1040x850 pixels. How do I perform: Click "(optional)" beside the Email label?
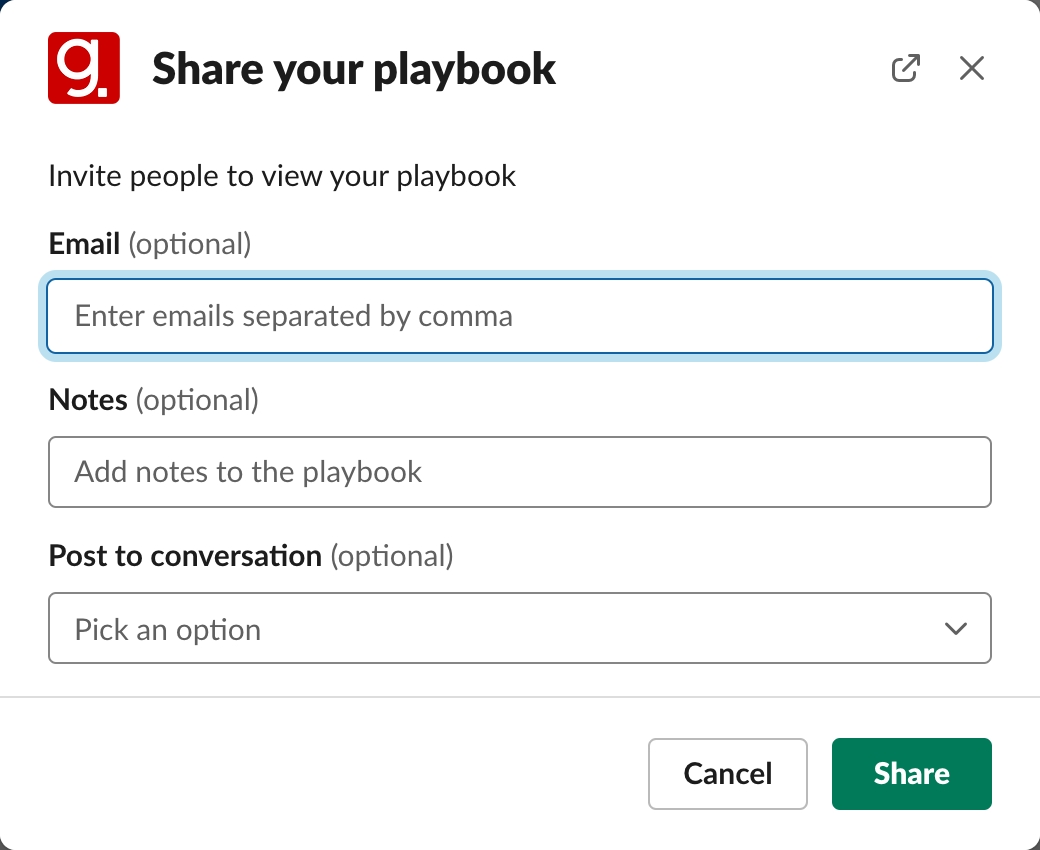tap(190, 243)
